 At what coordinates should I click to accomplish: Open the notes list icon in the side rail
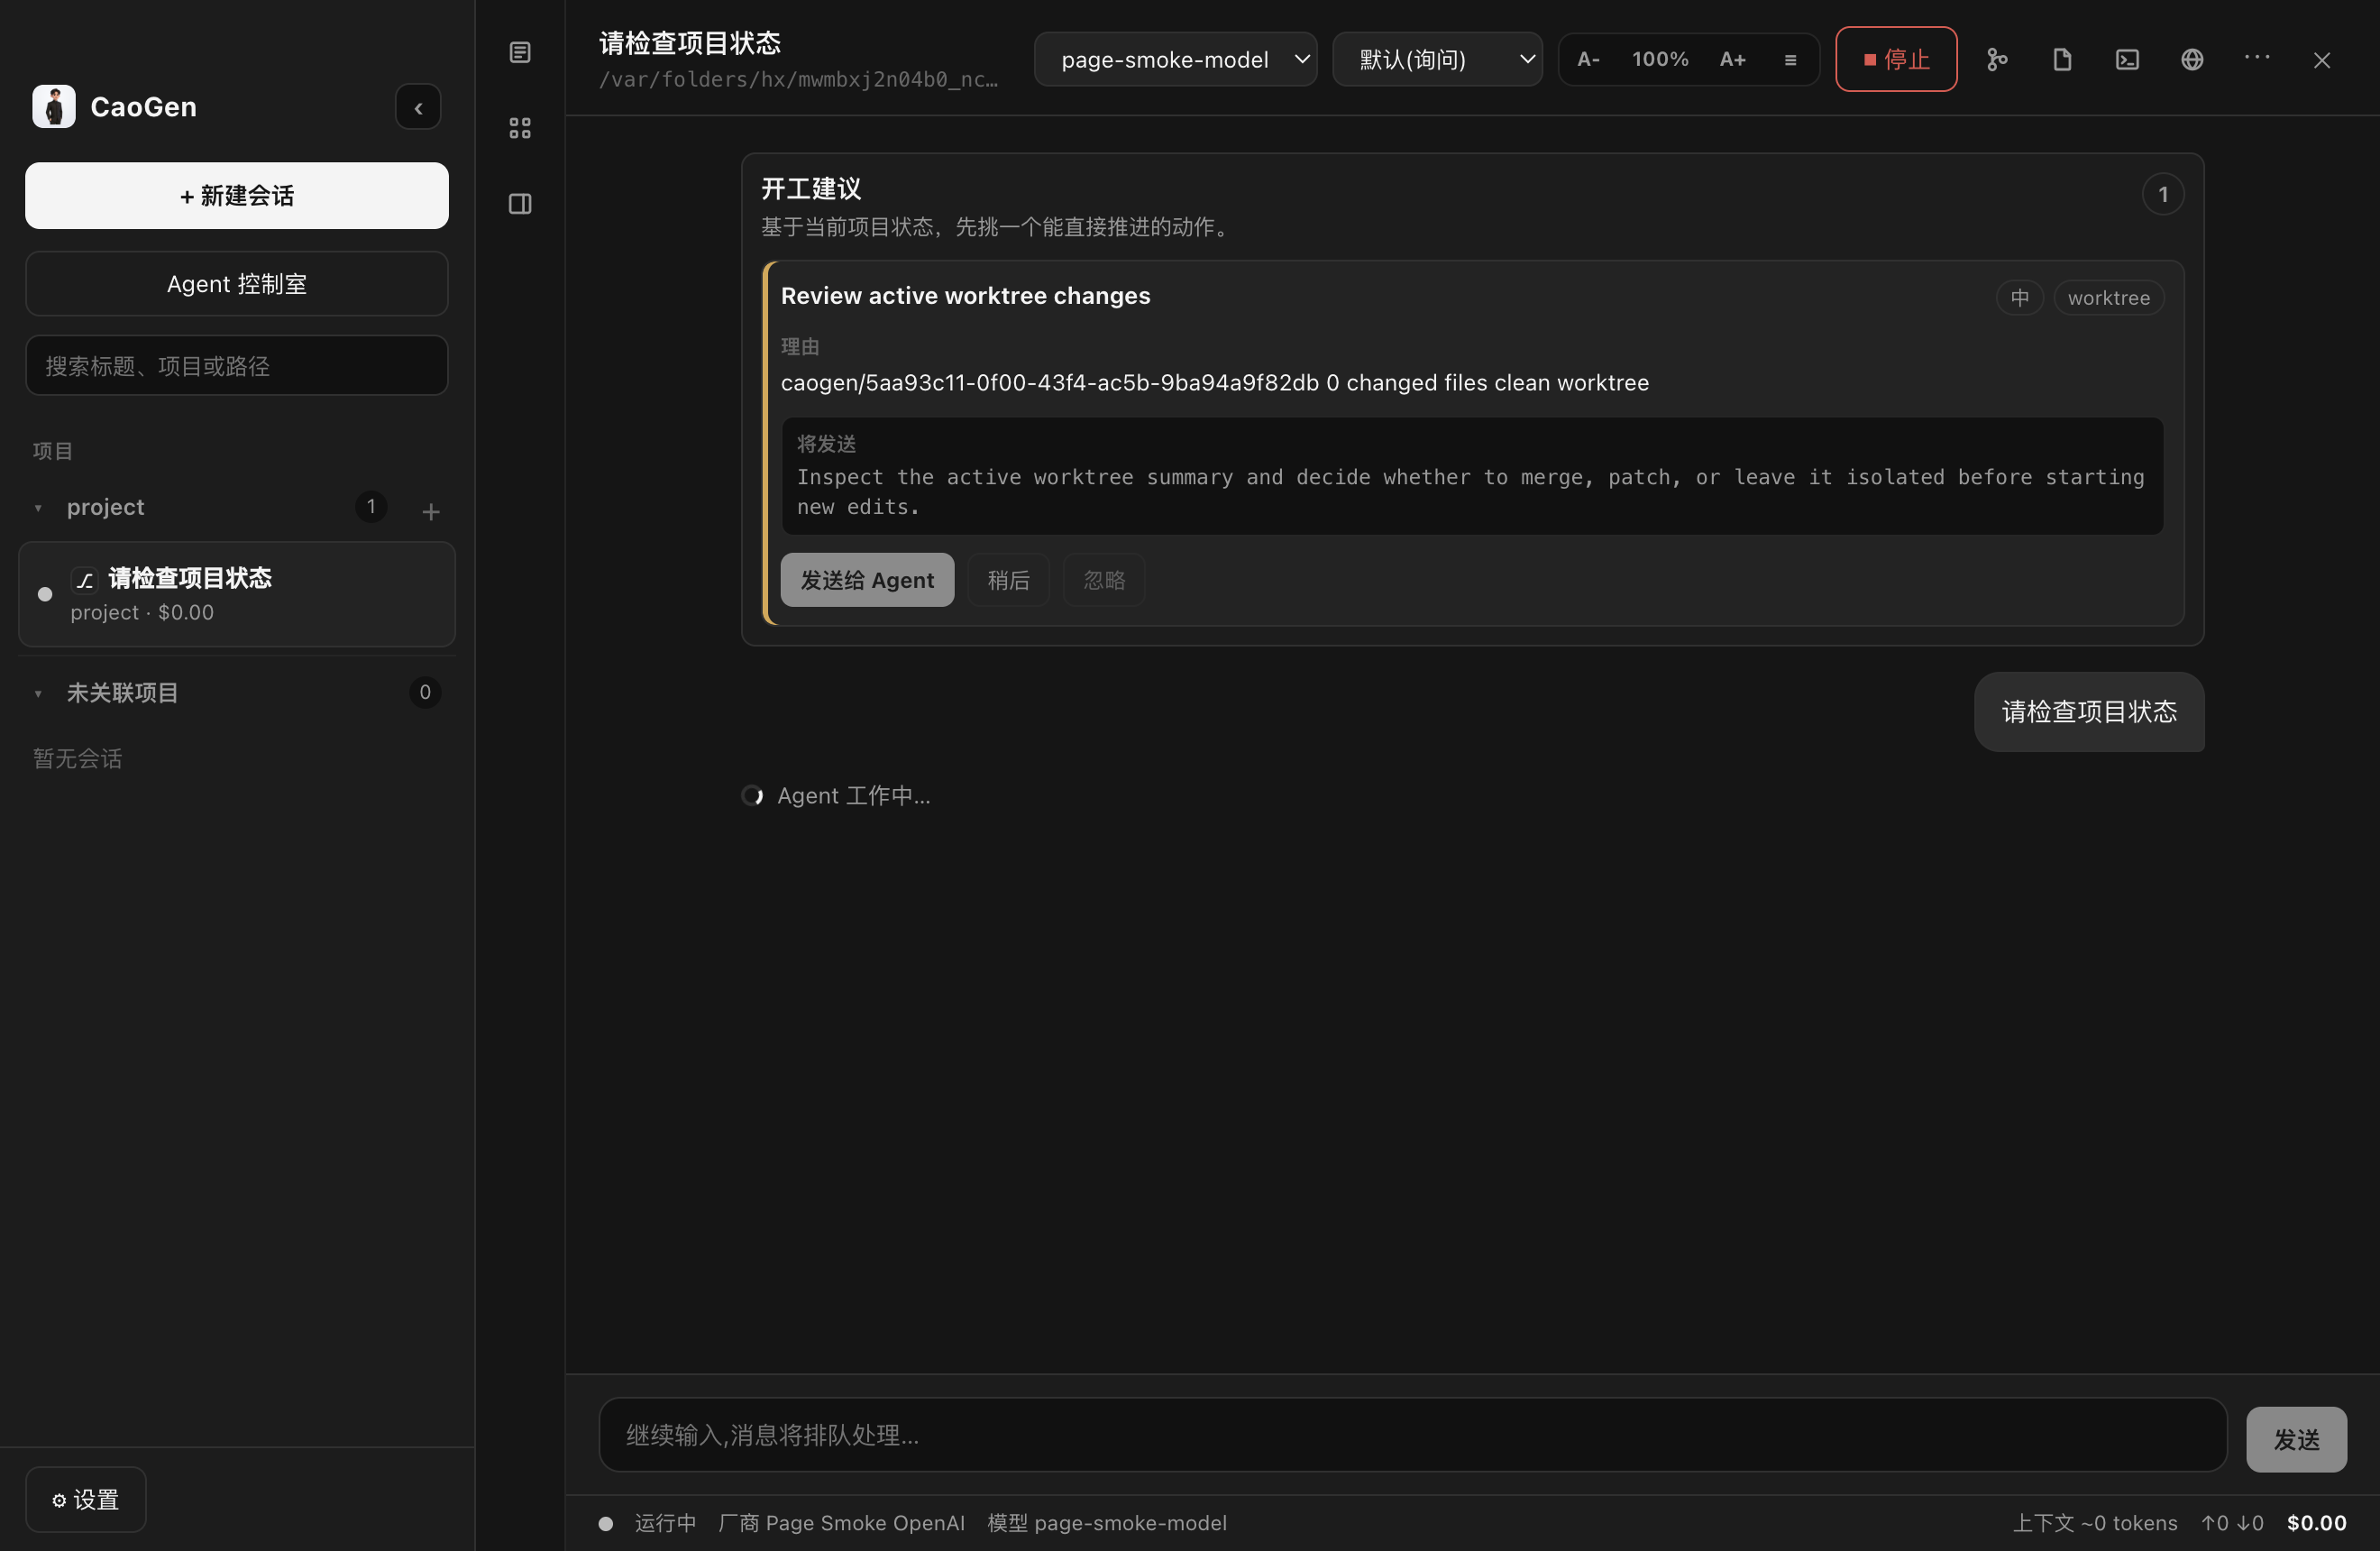(520, 52)
